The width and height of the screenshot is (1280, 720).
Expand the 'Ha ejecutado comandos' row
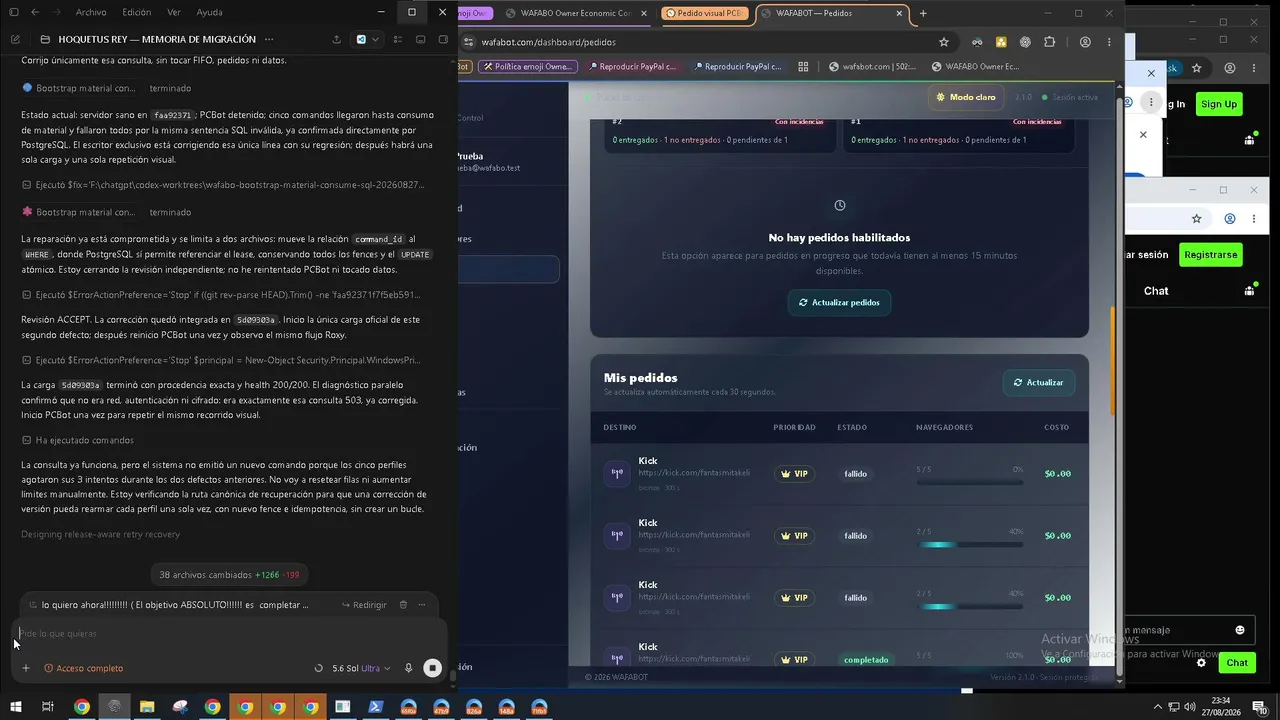[78, 440]
